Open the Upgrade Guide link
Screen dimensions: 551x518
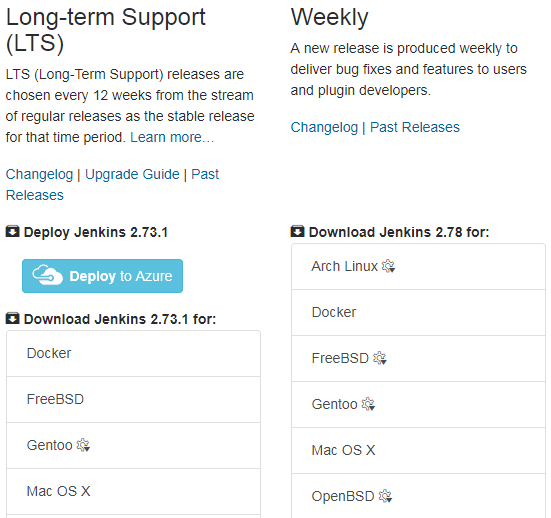(132, 174)
